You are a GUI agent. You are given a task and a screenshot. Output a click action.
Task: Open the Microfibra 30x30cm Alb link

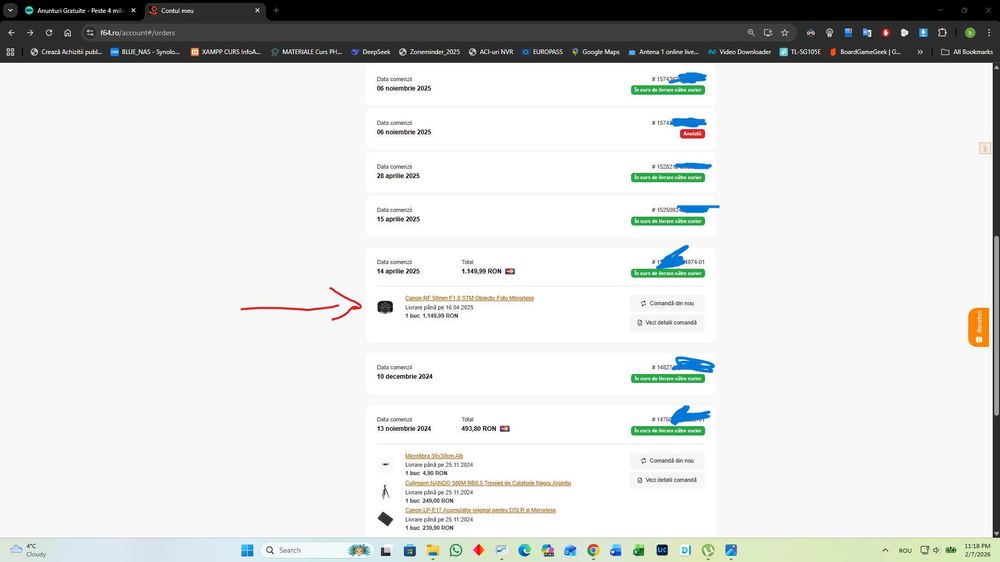click(x=434, y=456)
